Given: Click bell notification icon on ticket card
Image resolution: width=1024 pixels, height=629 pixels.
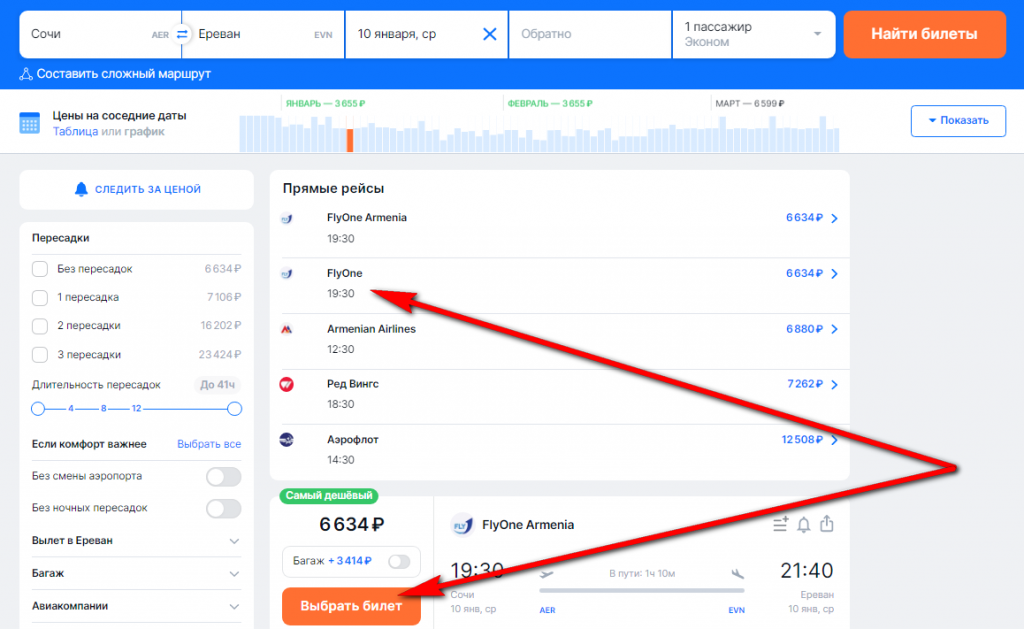Looking at the screenshot, I should pos(804,524).
